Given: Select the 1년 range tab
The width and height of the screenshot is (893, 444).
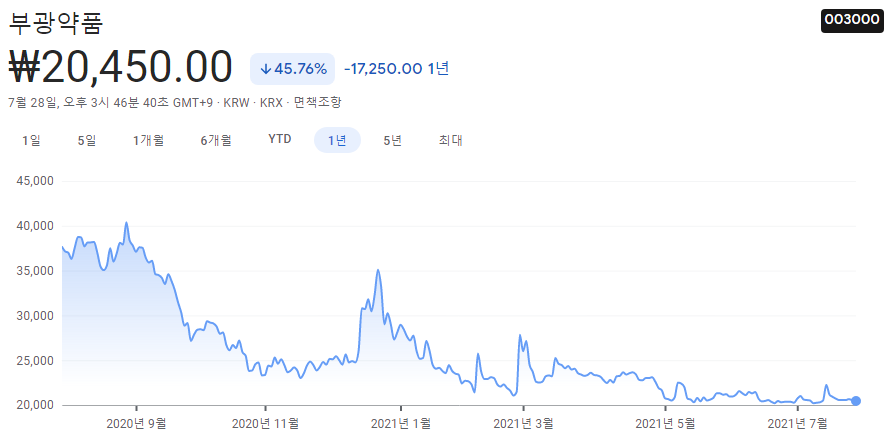Looking at the screenshot, I should (337, 140).
